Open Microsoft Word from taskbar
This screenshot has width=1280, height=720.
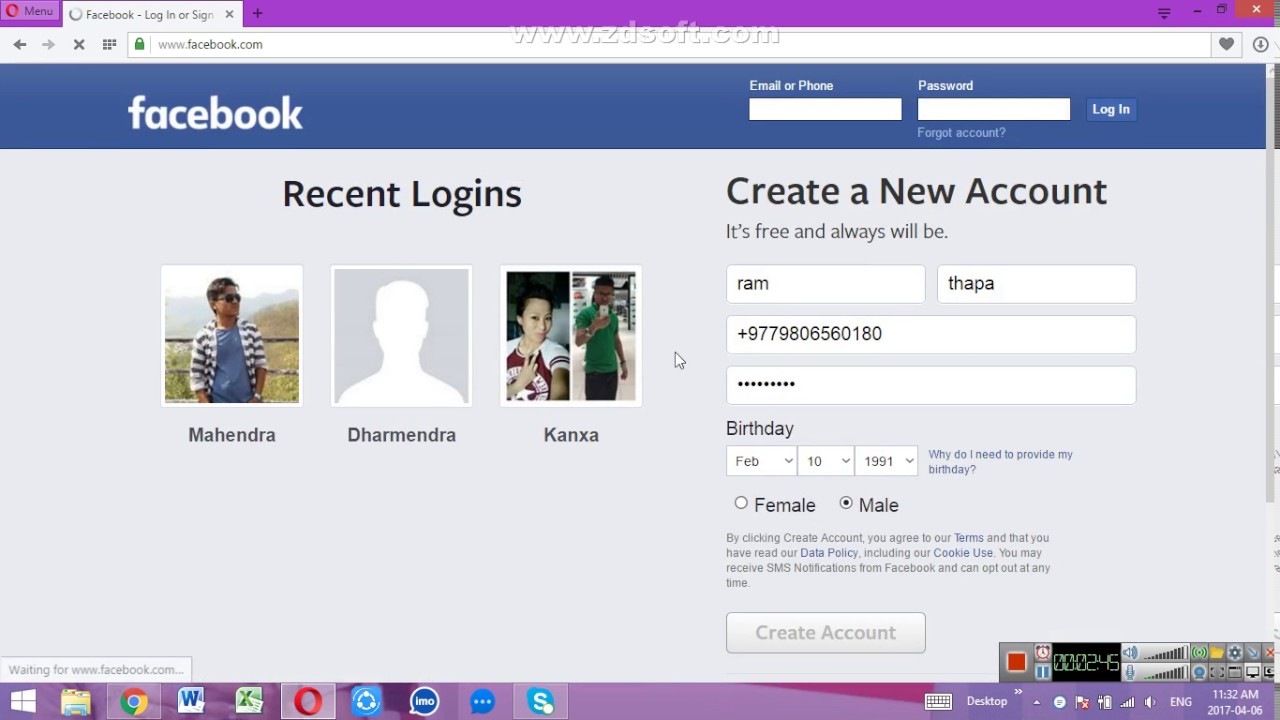click(191, 702)
